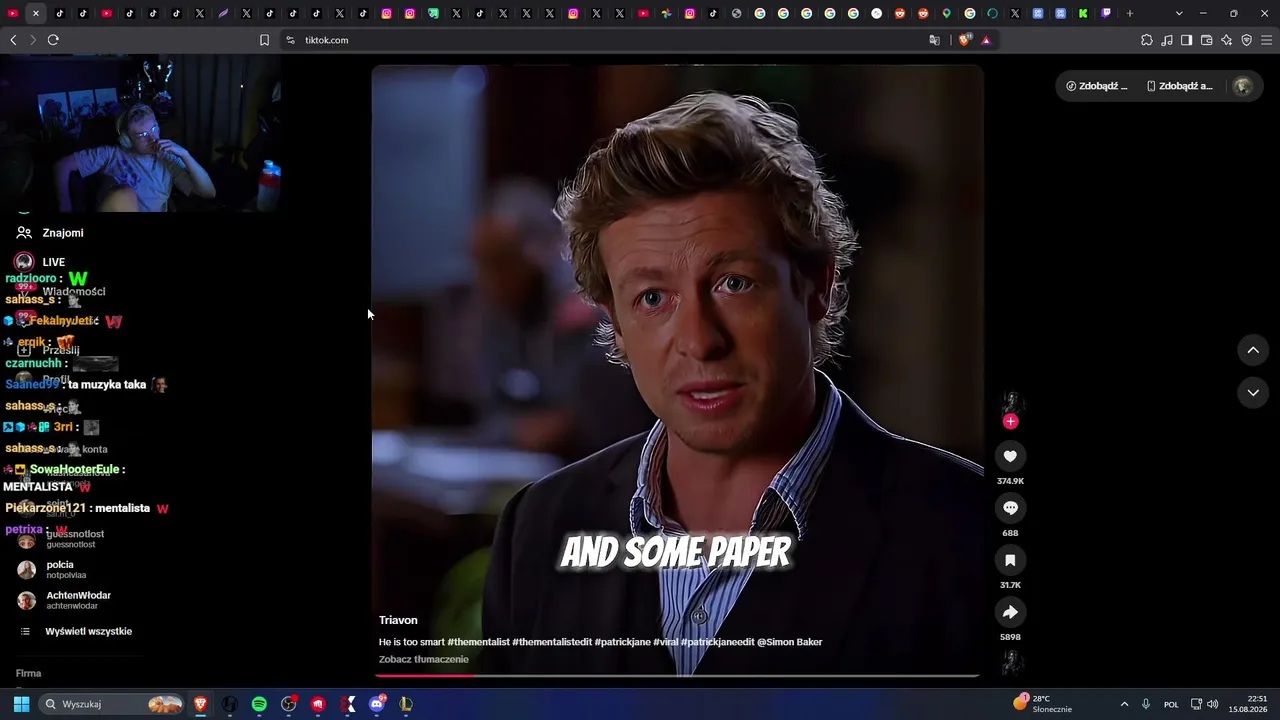
Task: Open the spinning sound disc thumbnail
Action: 1011,662
